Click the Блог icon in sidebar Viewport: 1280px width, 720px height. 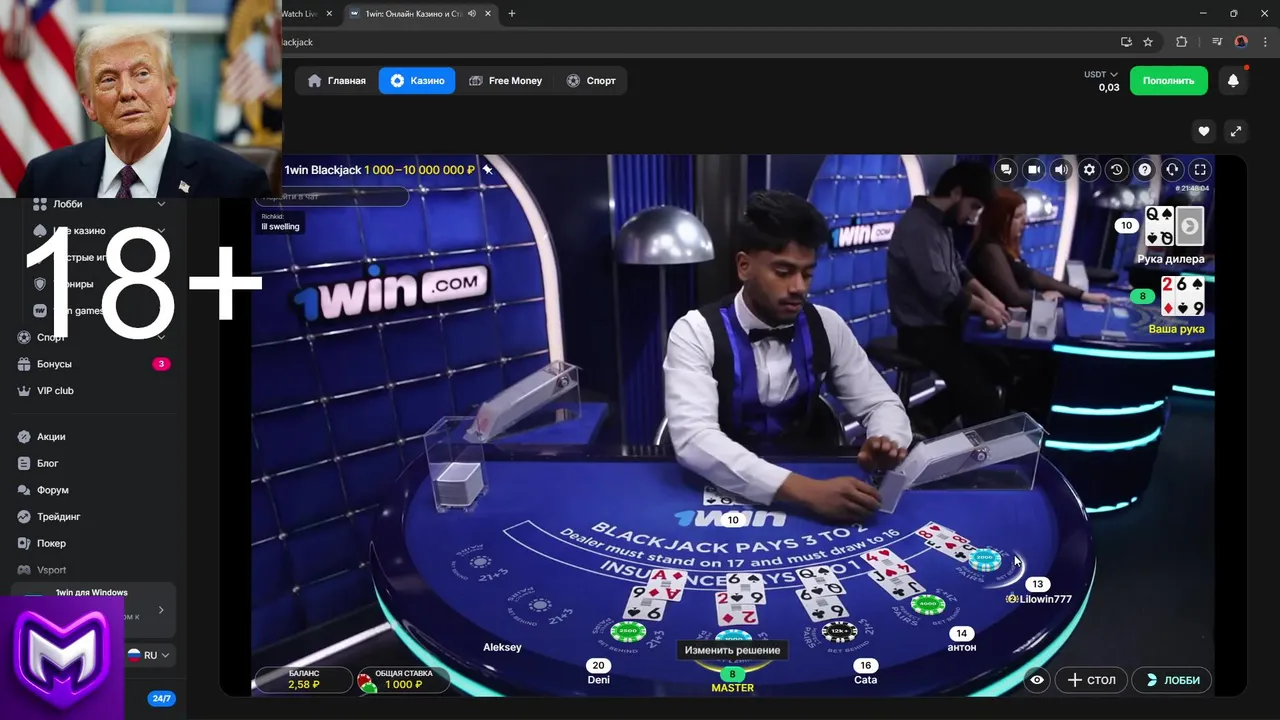point(25,464)
